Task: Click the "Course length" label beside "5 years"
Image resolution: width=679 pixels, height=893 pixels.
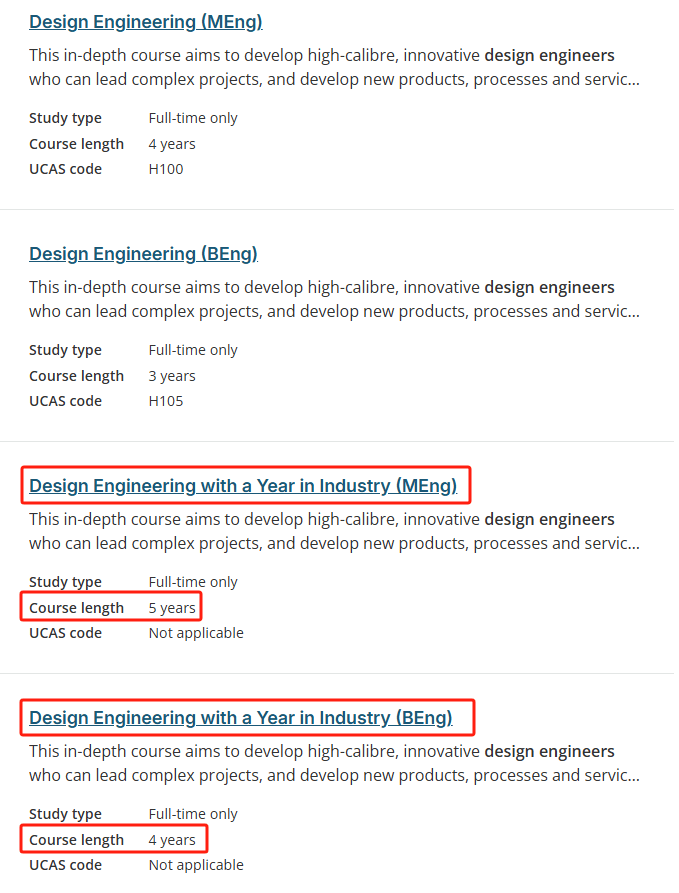Action: (76, 608)
